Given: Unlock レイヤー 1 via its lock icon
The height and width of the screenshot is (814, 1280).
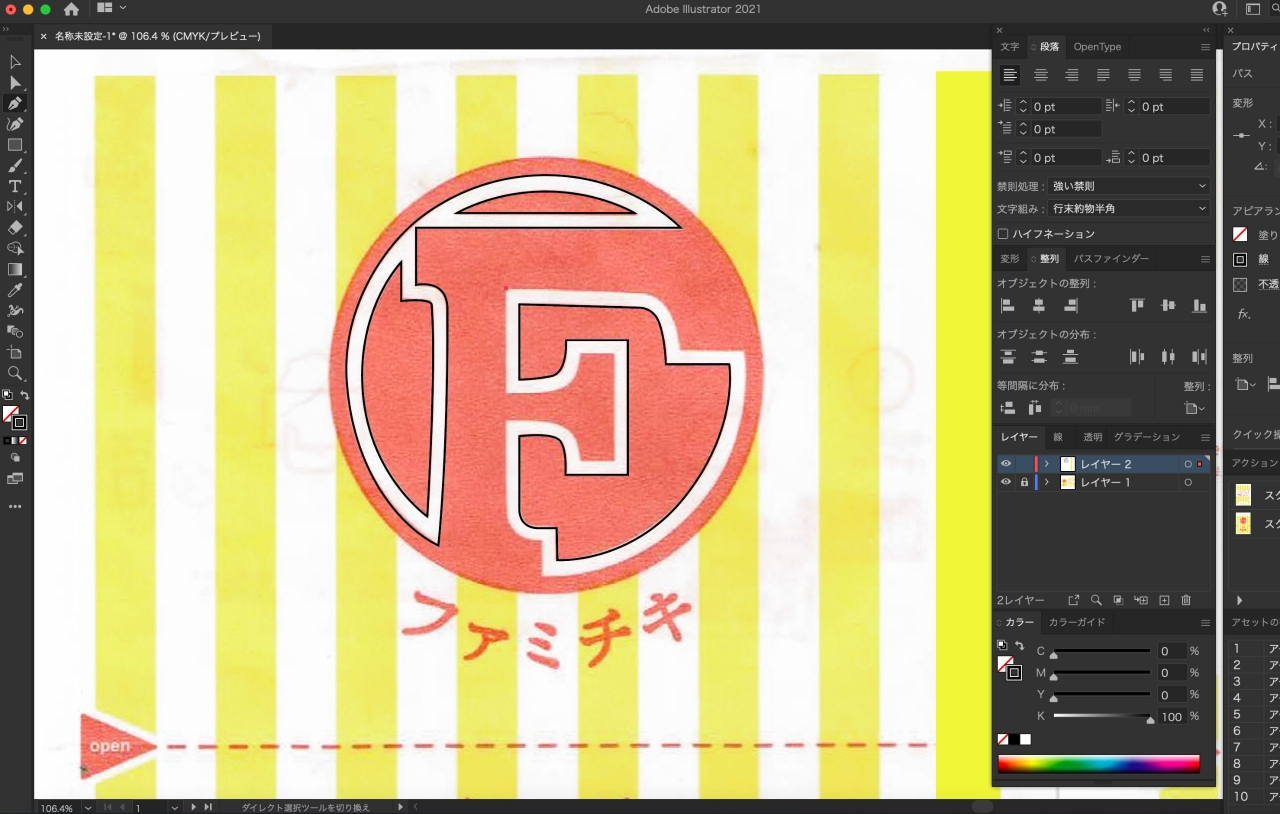Looking at the screenshot, I should coord(1024,482).
